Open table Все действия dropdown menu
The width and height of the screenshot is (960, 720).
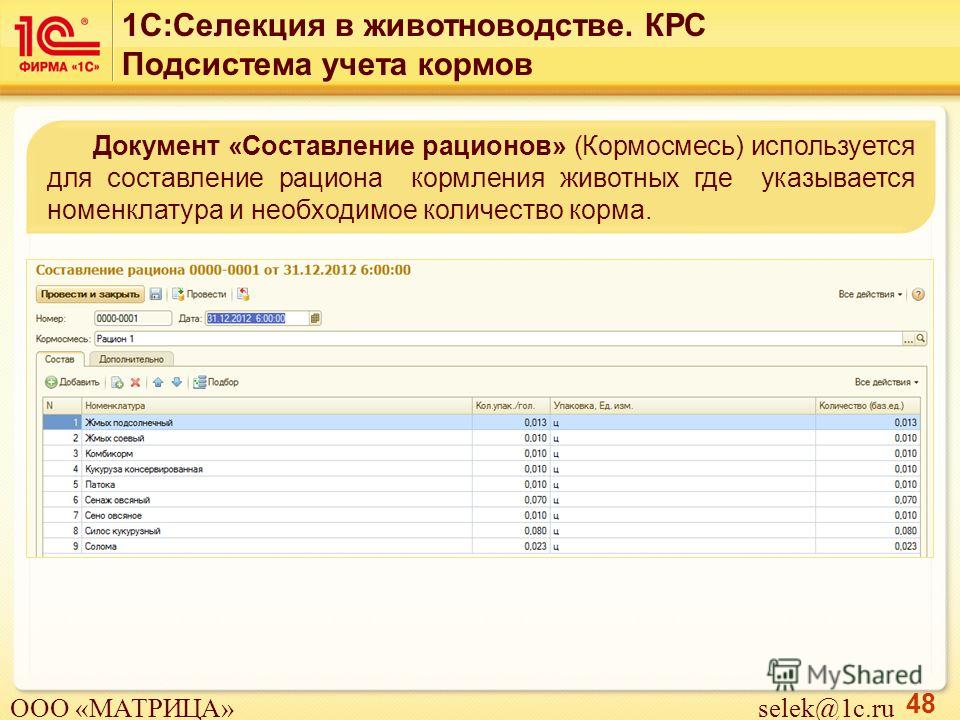pos(887,382)
